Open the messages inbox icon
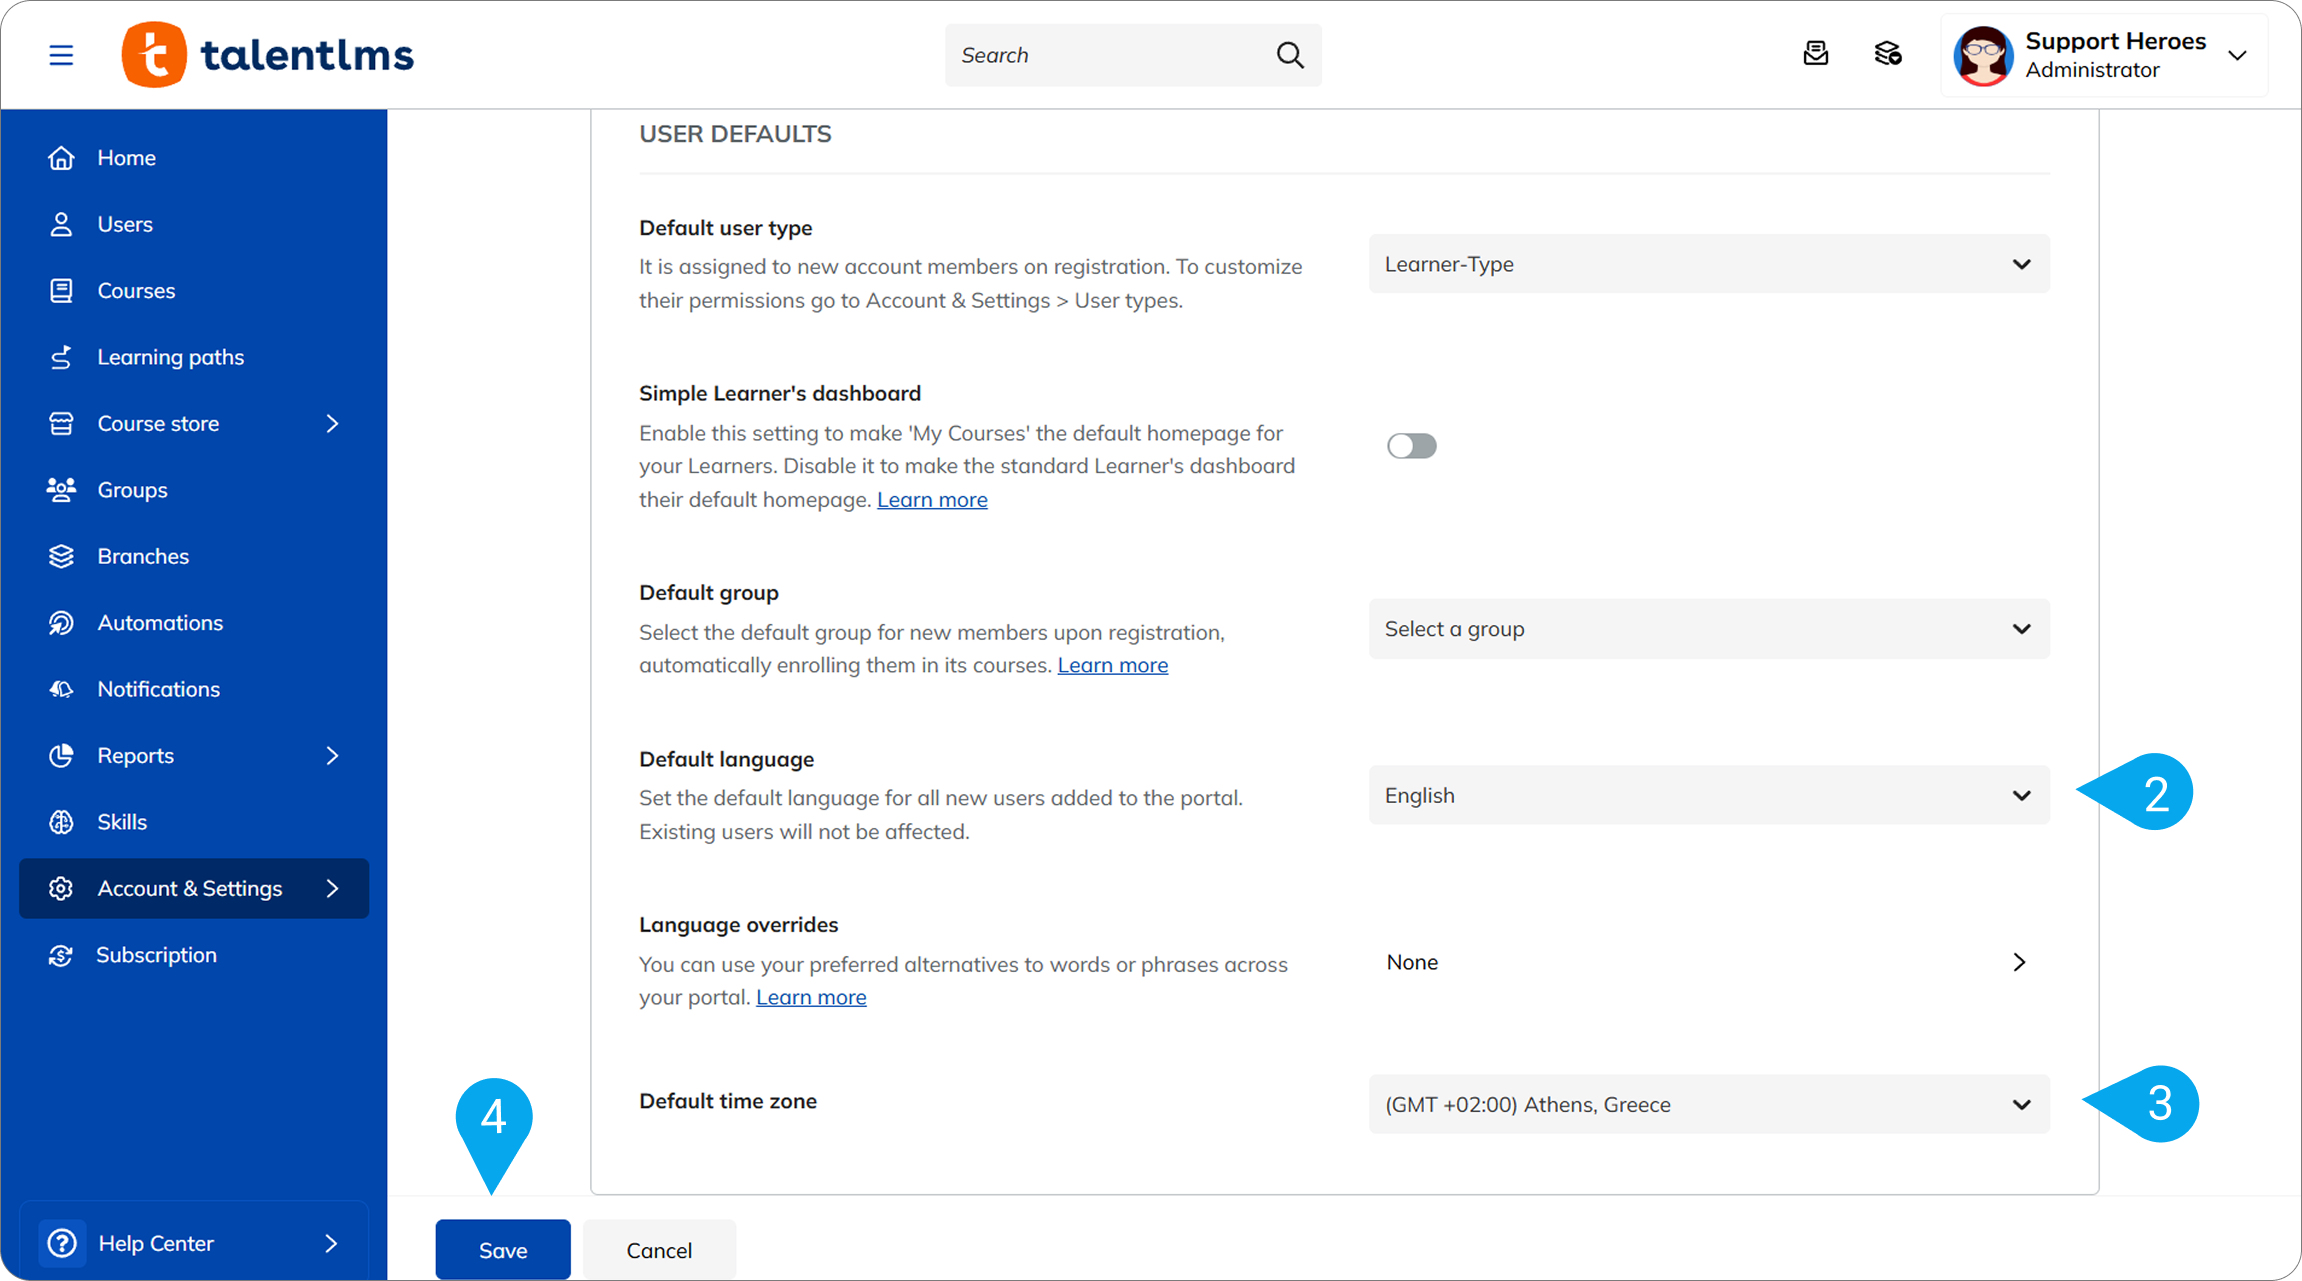 (1815, 54)
